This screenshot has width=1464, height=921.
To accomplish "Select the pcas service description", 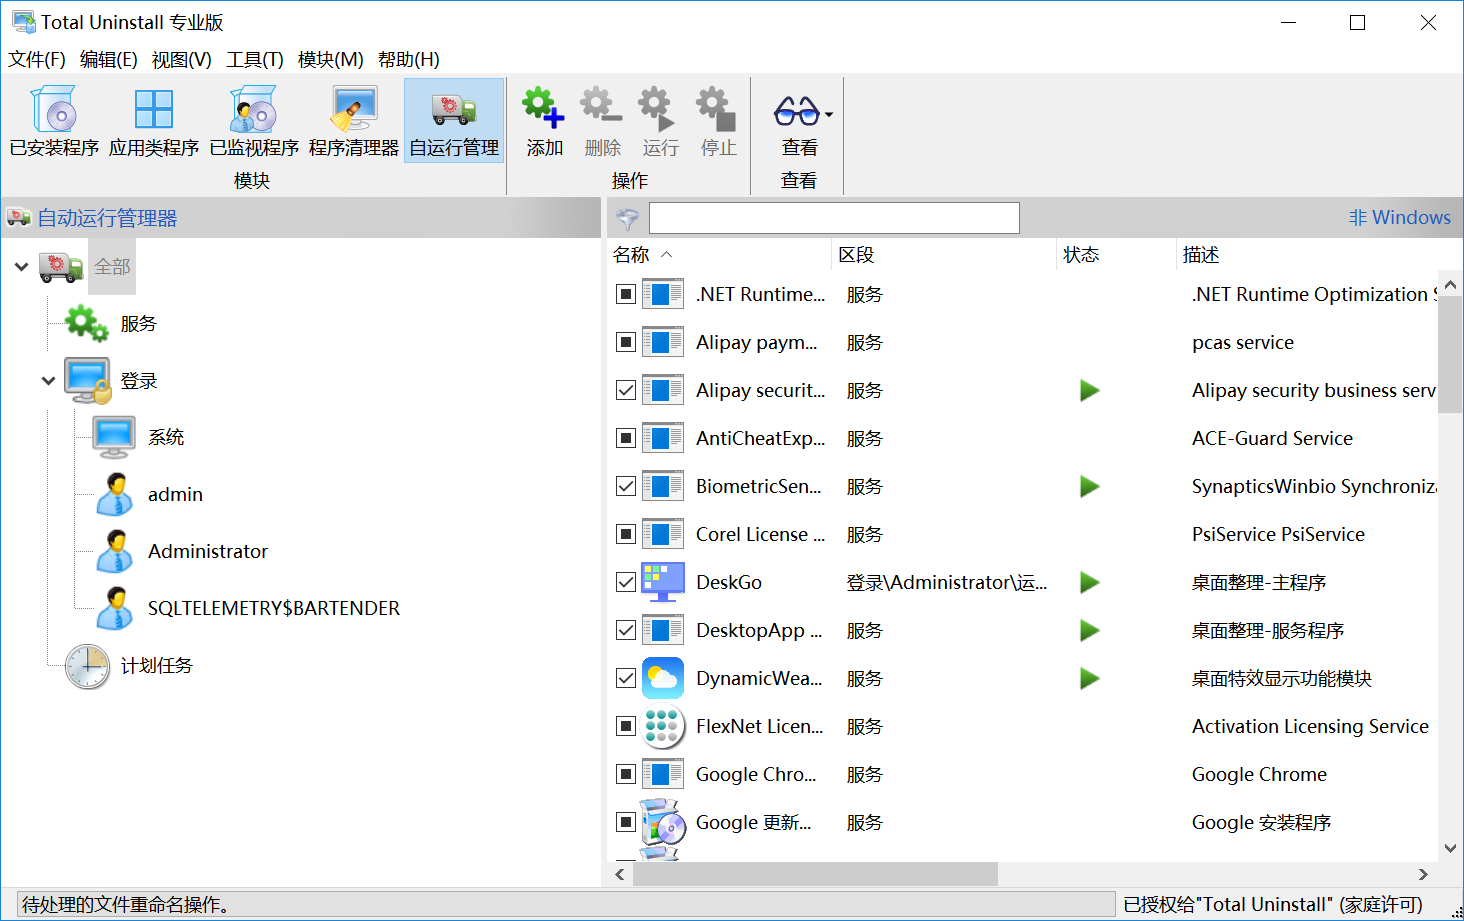I will (1243, 342).
